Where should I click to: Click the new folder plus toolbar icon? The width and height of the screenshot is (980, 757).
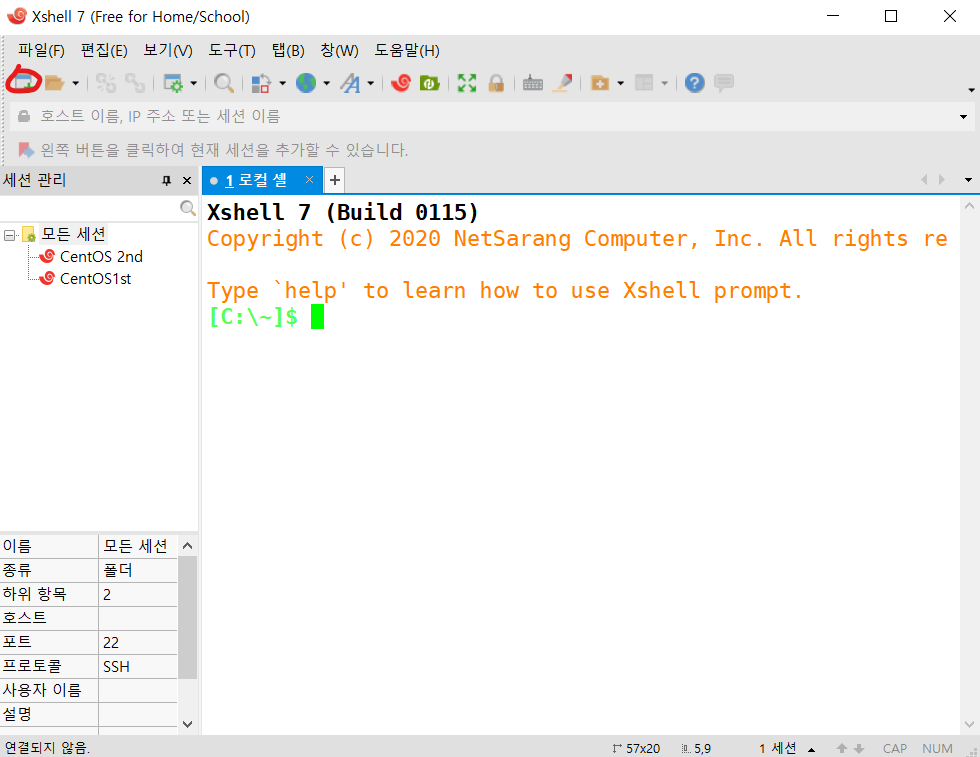click(x=600, y=83)
